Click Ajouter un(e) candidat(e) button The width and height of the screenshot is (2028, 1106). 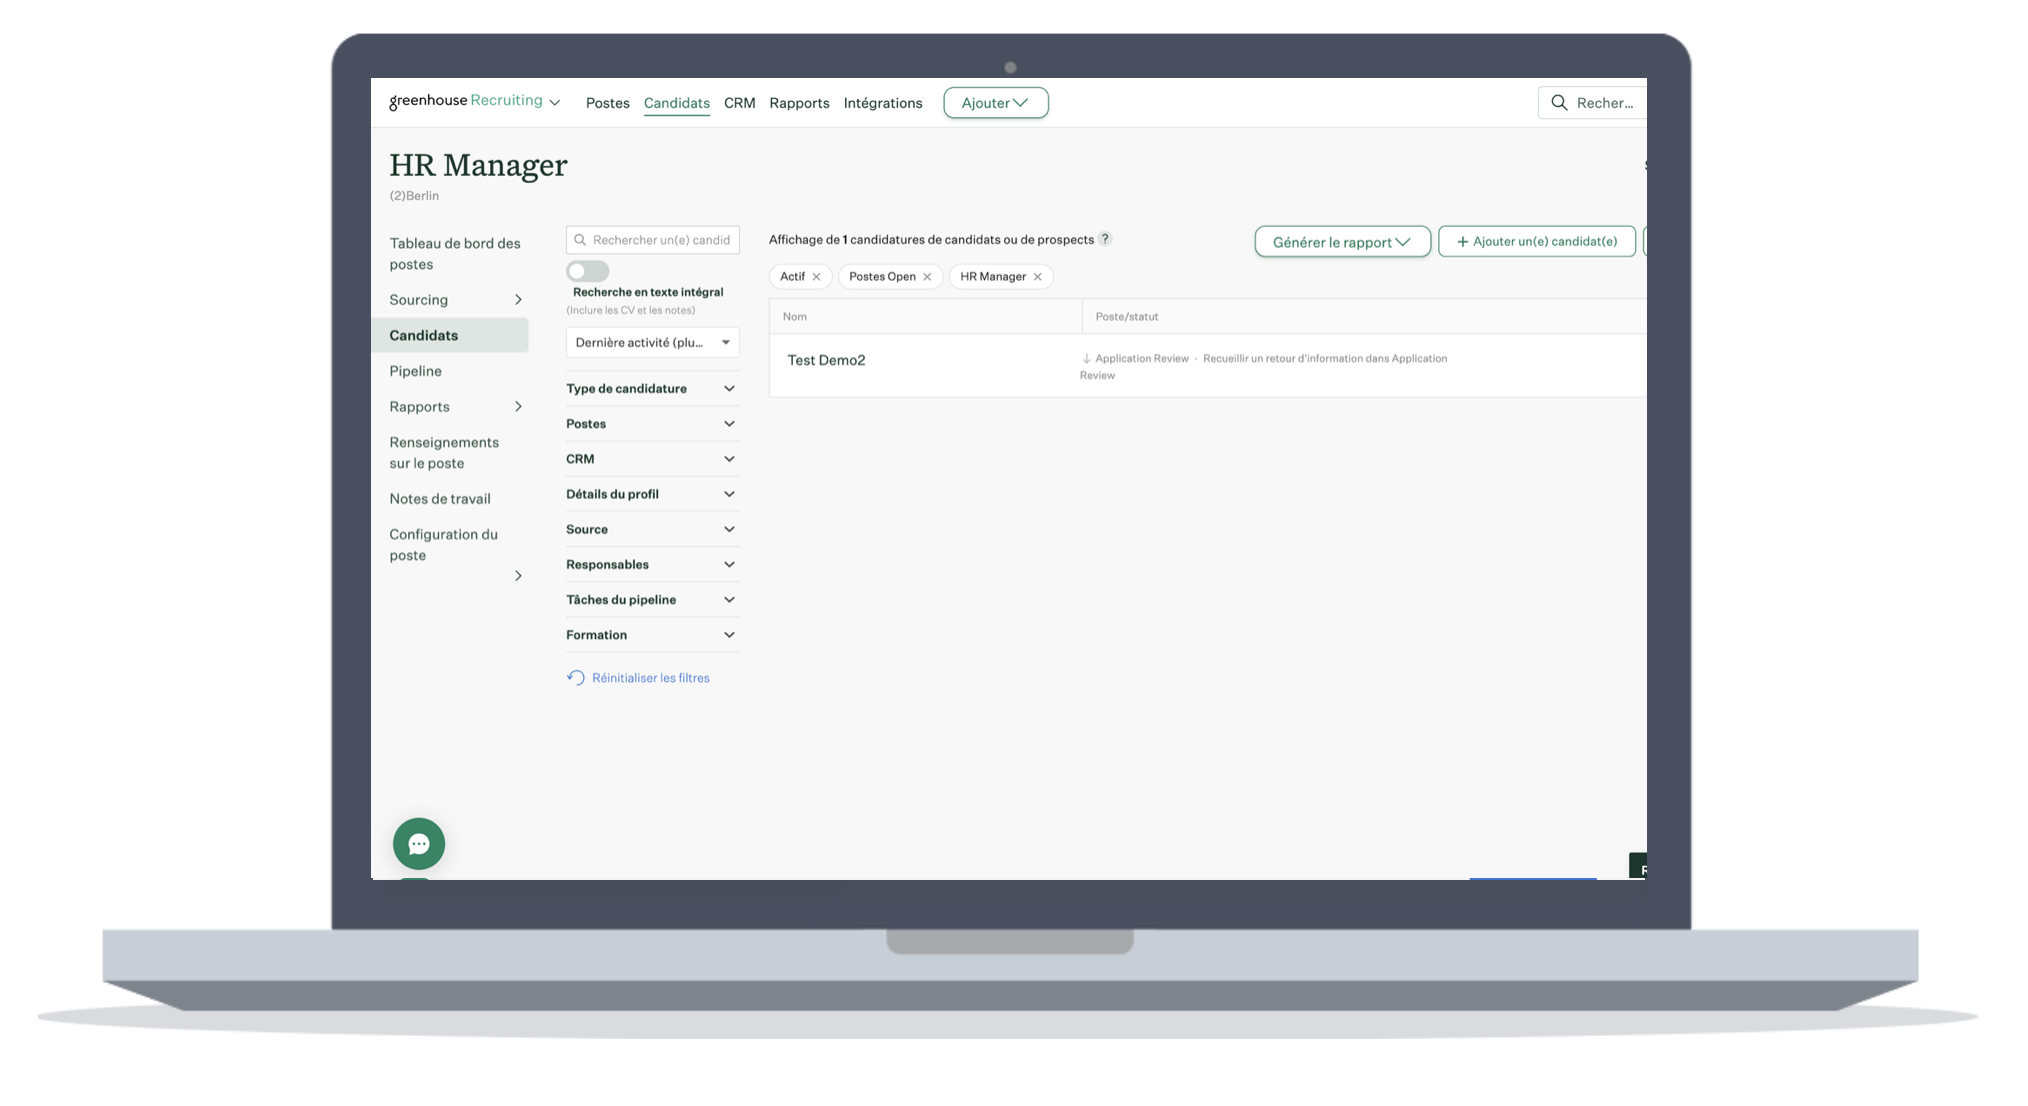point(1536,242)
